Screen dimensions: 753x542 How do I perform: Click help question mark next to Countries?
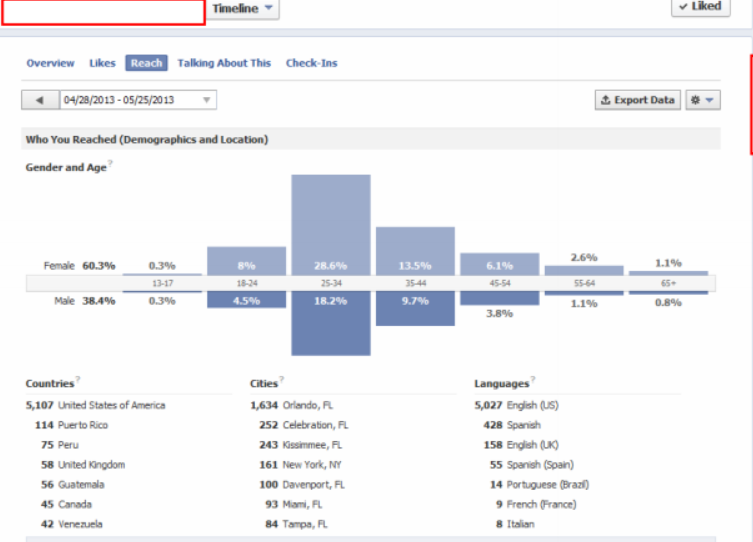pyautogui.click(x=78, y=379)
